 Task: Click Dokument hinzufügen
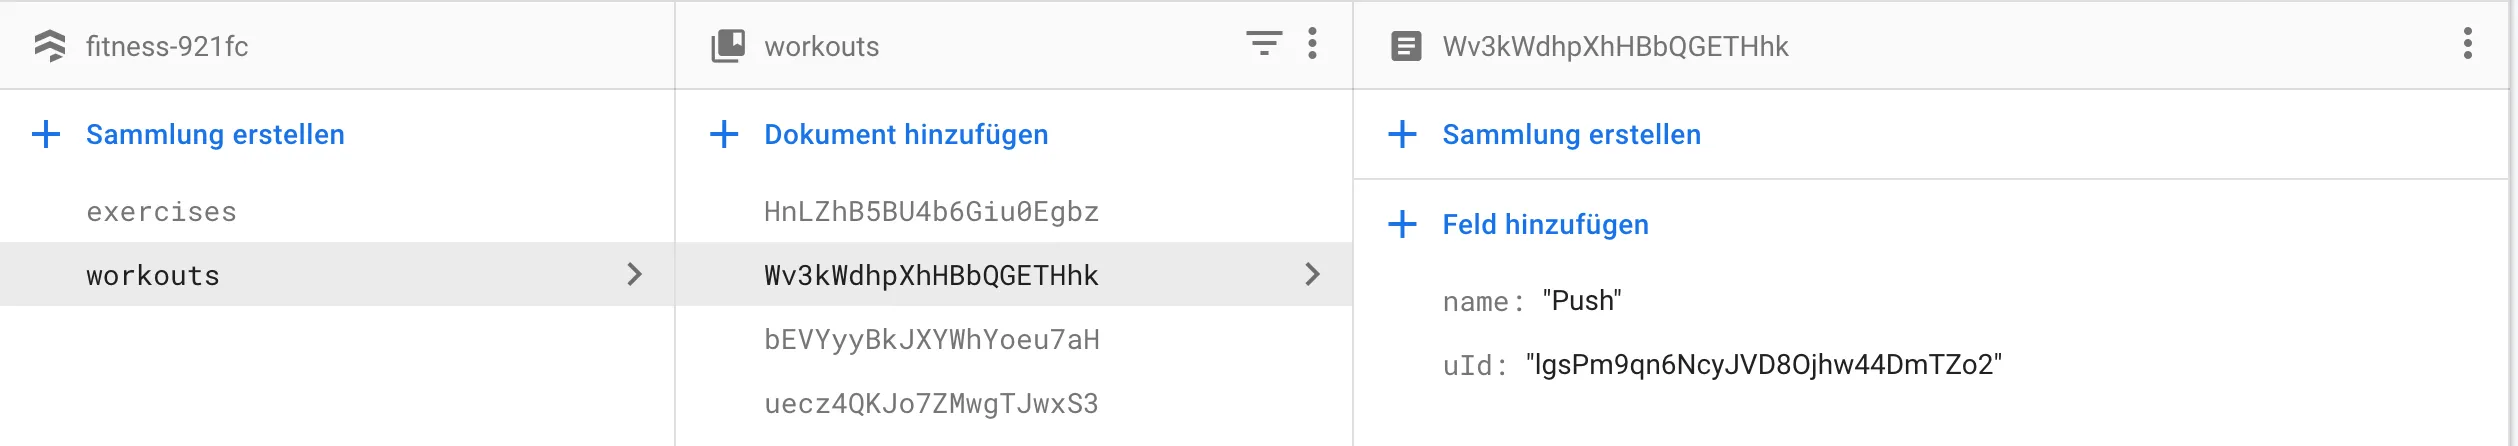click(906, 134)
